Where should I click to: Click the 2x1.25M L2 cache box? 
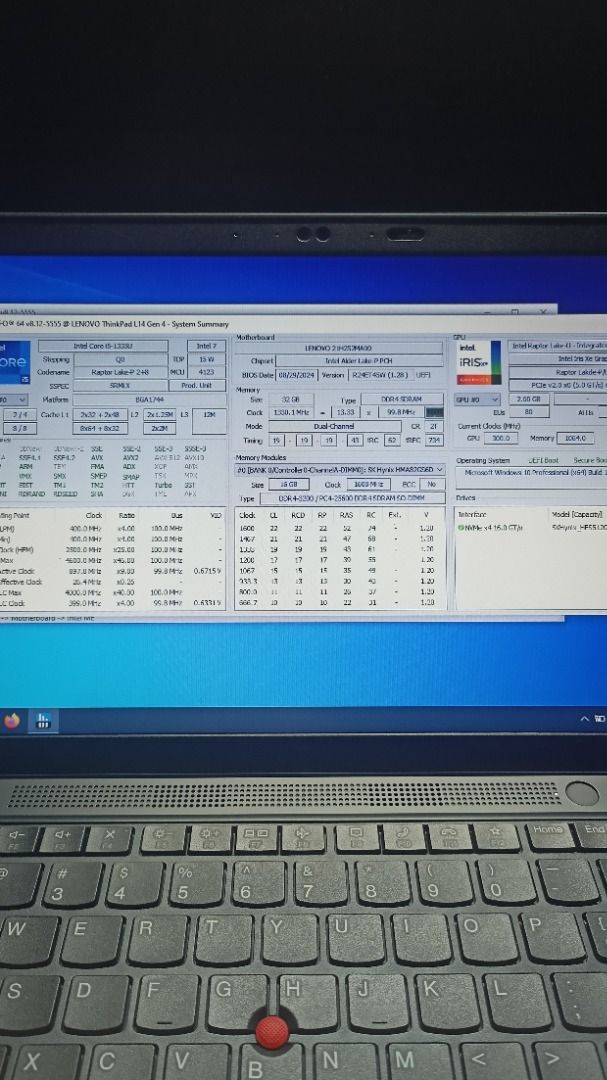point(160,414)
